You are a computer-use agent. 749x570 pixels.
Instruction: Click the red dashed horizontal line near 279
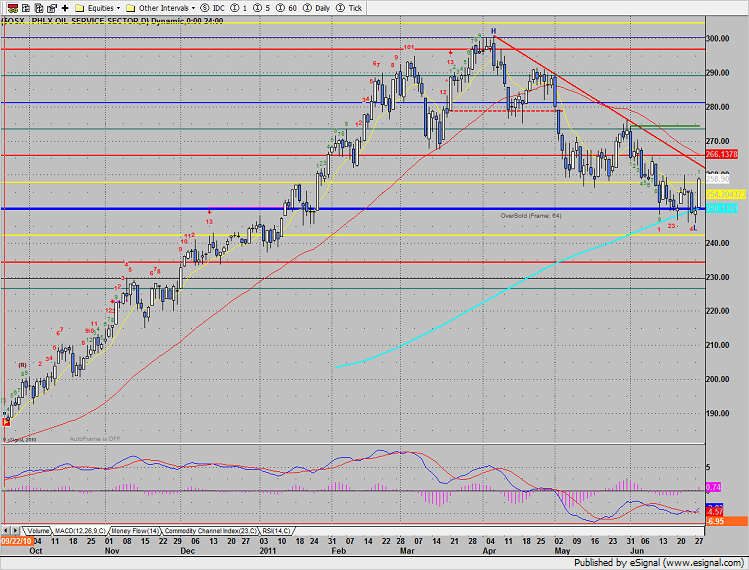[506, 111]
